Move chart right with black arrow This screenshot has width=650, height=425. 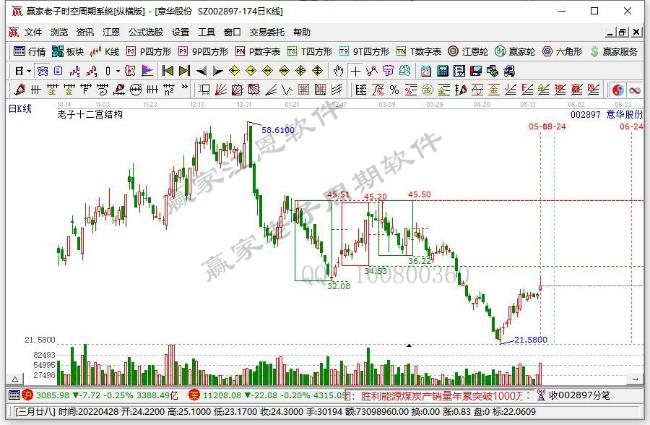[218, 71]
